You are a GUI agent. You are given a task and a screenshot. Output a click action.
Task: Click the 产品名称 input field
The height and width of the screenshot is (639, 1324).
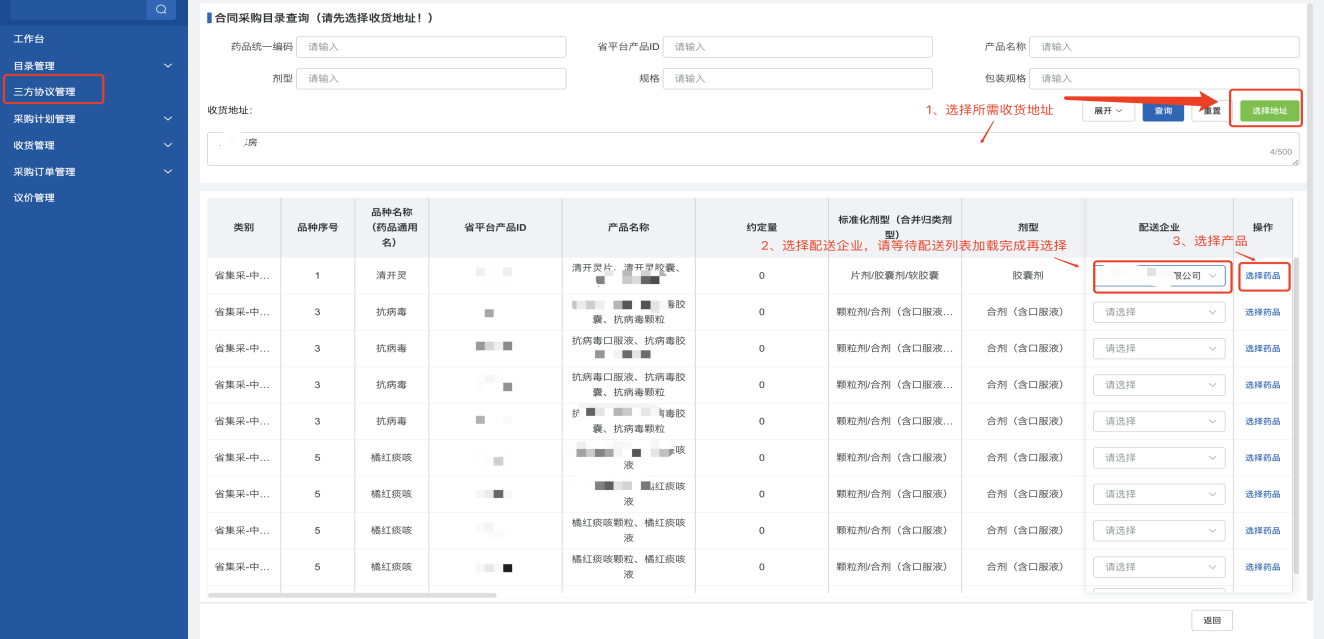(1164, 47)
